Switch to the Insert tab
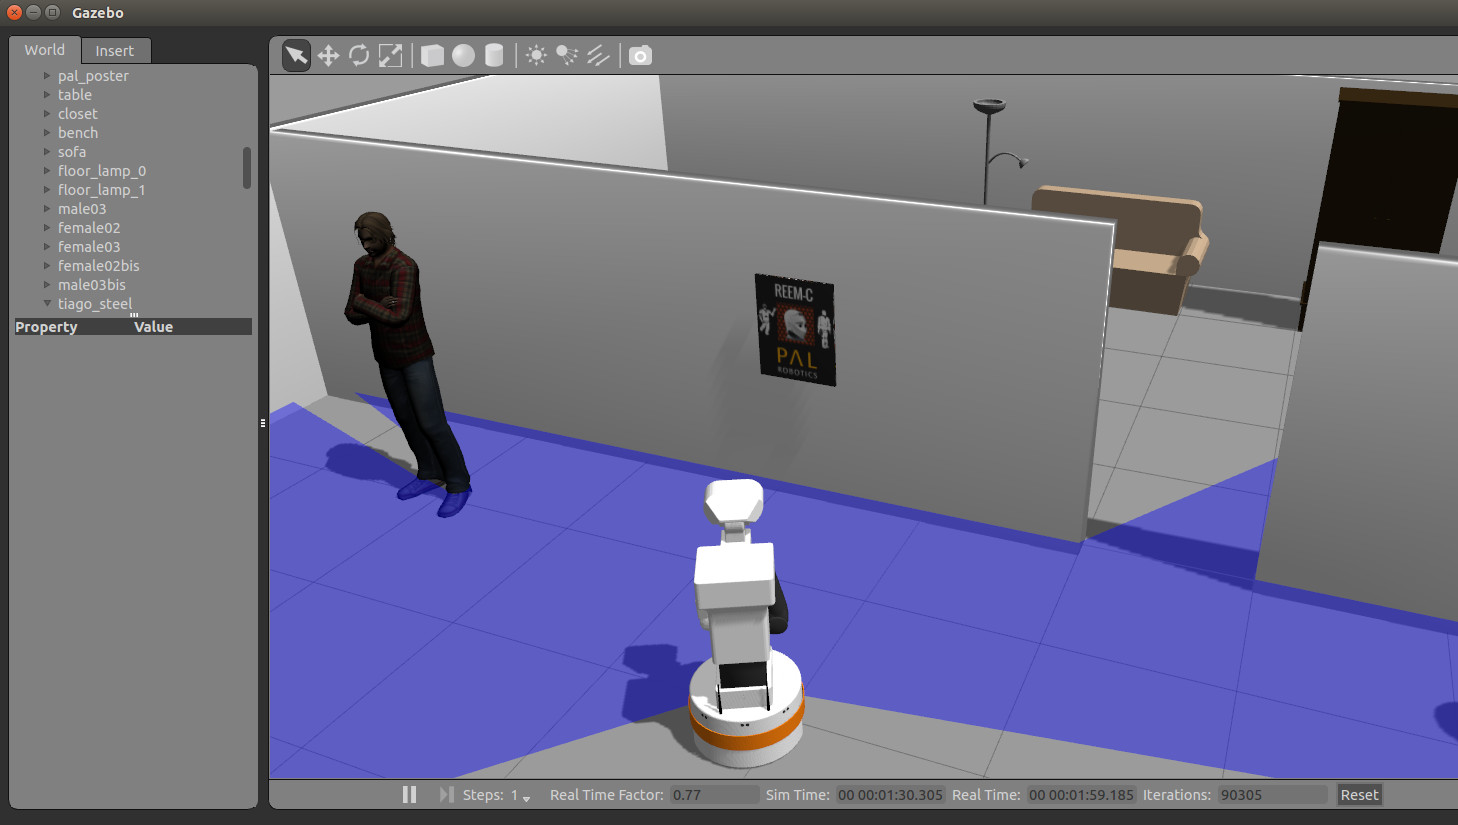 point(114,51)
